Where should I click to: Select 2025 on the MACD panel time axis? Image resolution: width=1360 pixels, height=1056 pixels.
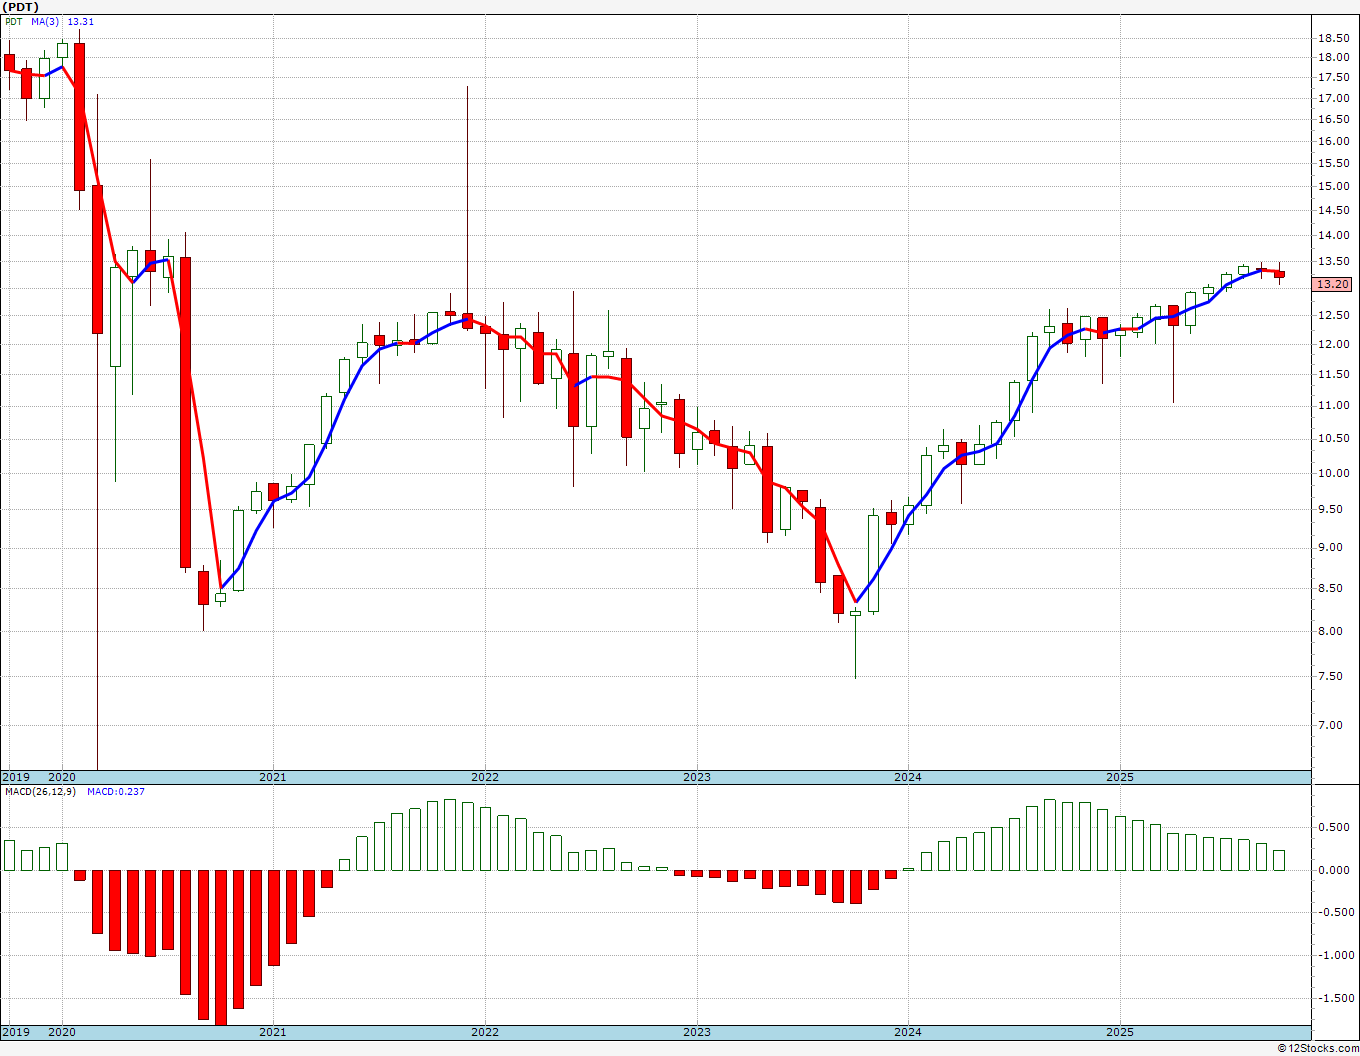coord(1120,1032)
